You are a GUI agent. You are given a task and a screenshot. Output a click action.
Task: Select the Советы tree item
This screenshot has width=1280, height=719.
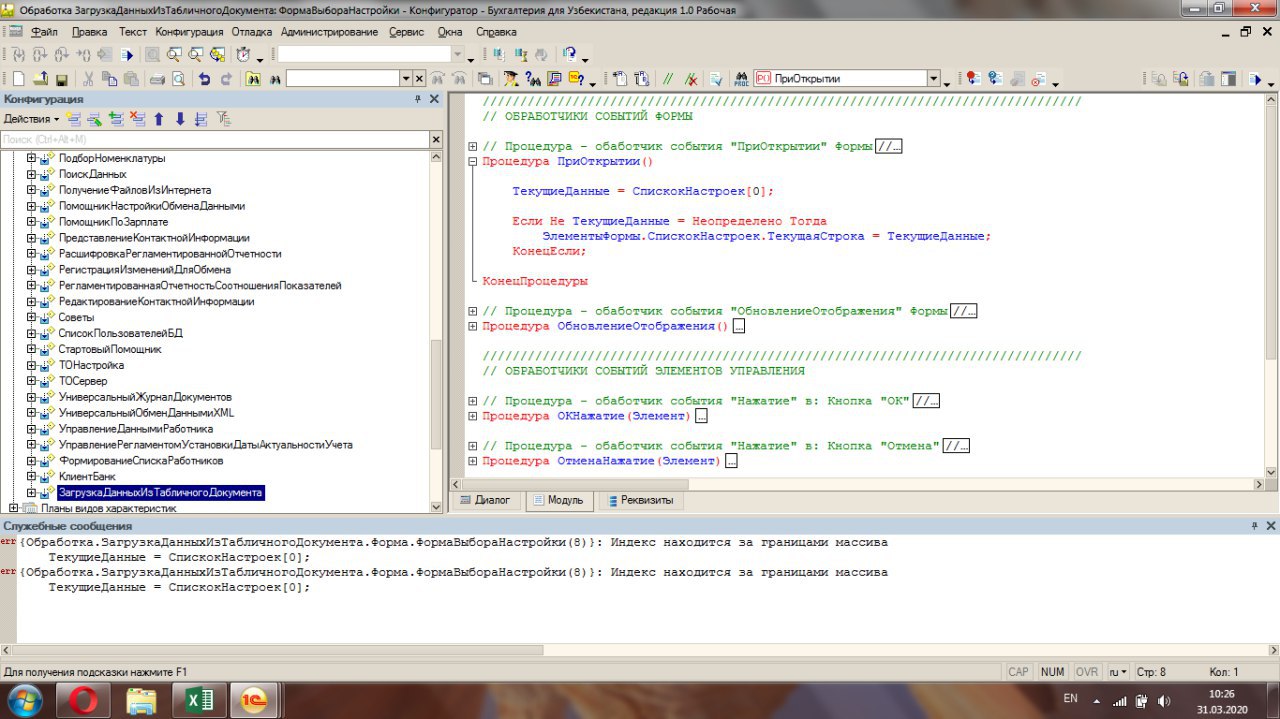coord(76,317)
